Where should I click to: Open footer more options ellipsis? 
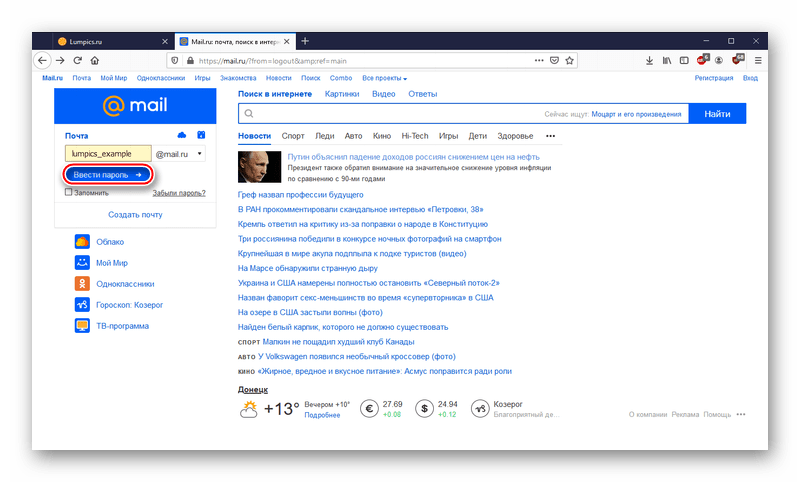tap(741, 414)
